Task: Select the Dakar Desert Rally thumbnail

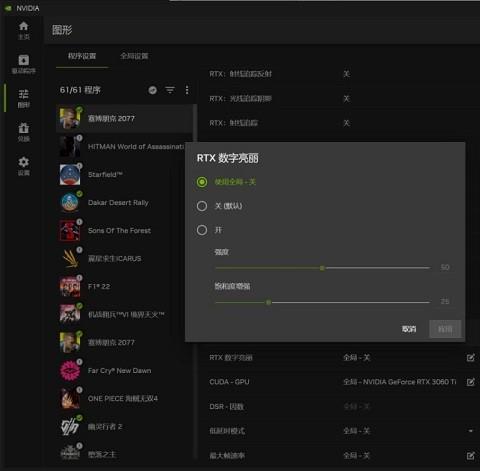Action: pos(70,202)
